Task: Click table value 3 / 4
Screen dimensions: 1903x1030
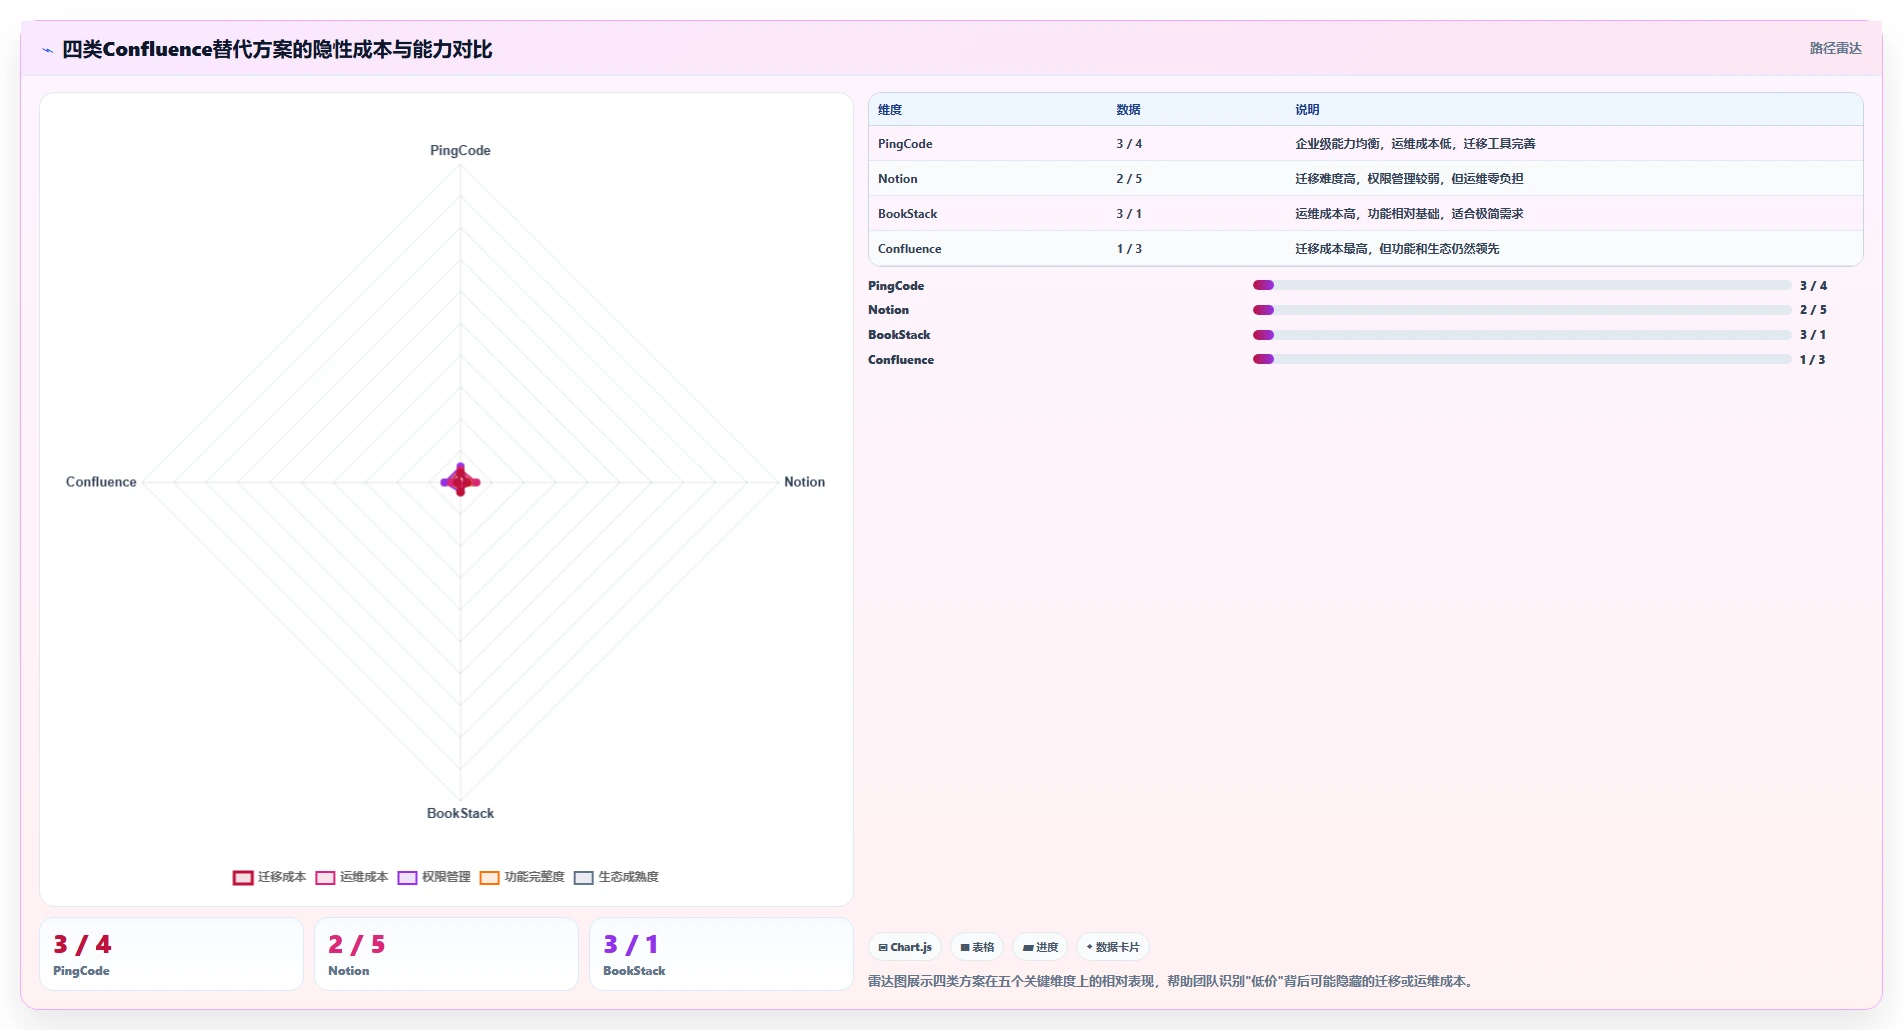Action: [x=1129, y=144]
